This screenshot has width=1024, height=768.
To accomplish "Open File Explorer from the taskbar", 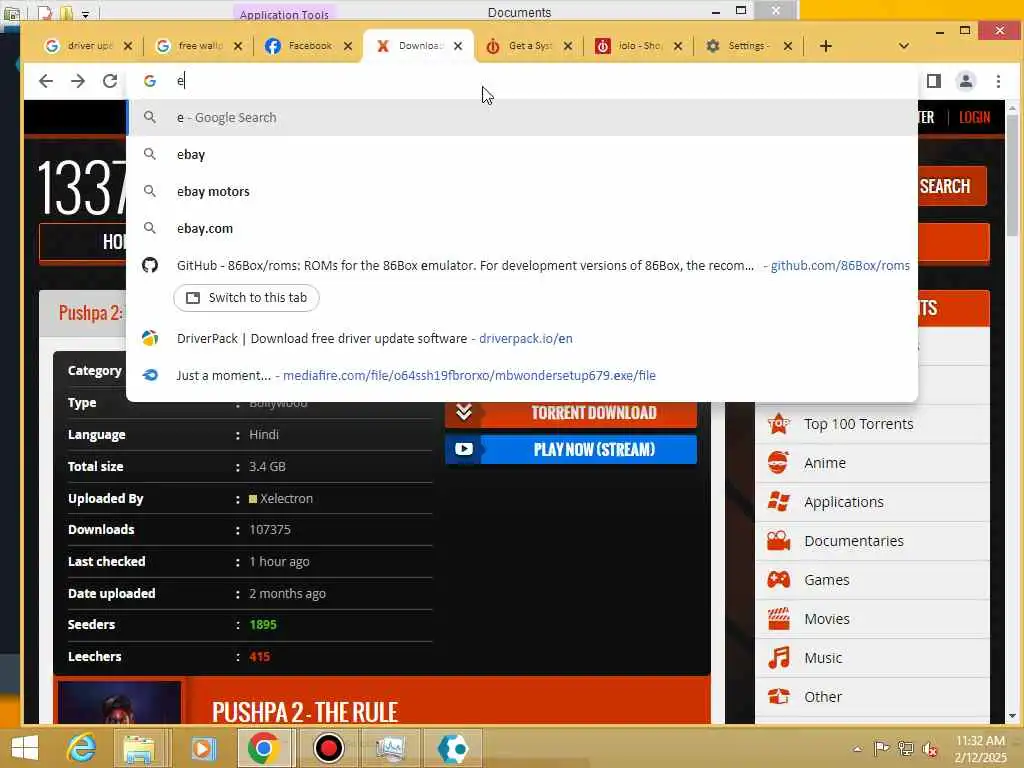I will pyautogui.click(x=138, y=748).
